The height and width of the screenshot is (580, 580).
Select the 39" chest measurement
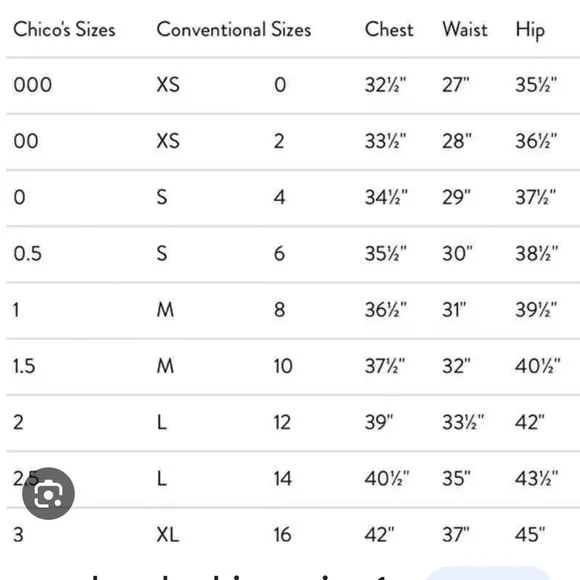pos(379,422)
